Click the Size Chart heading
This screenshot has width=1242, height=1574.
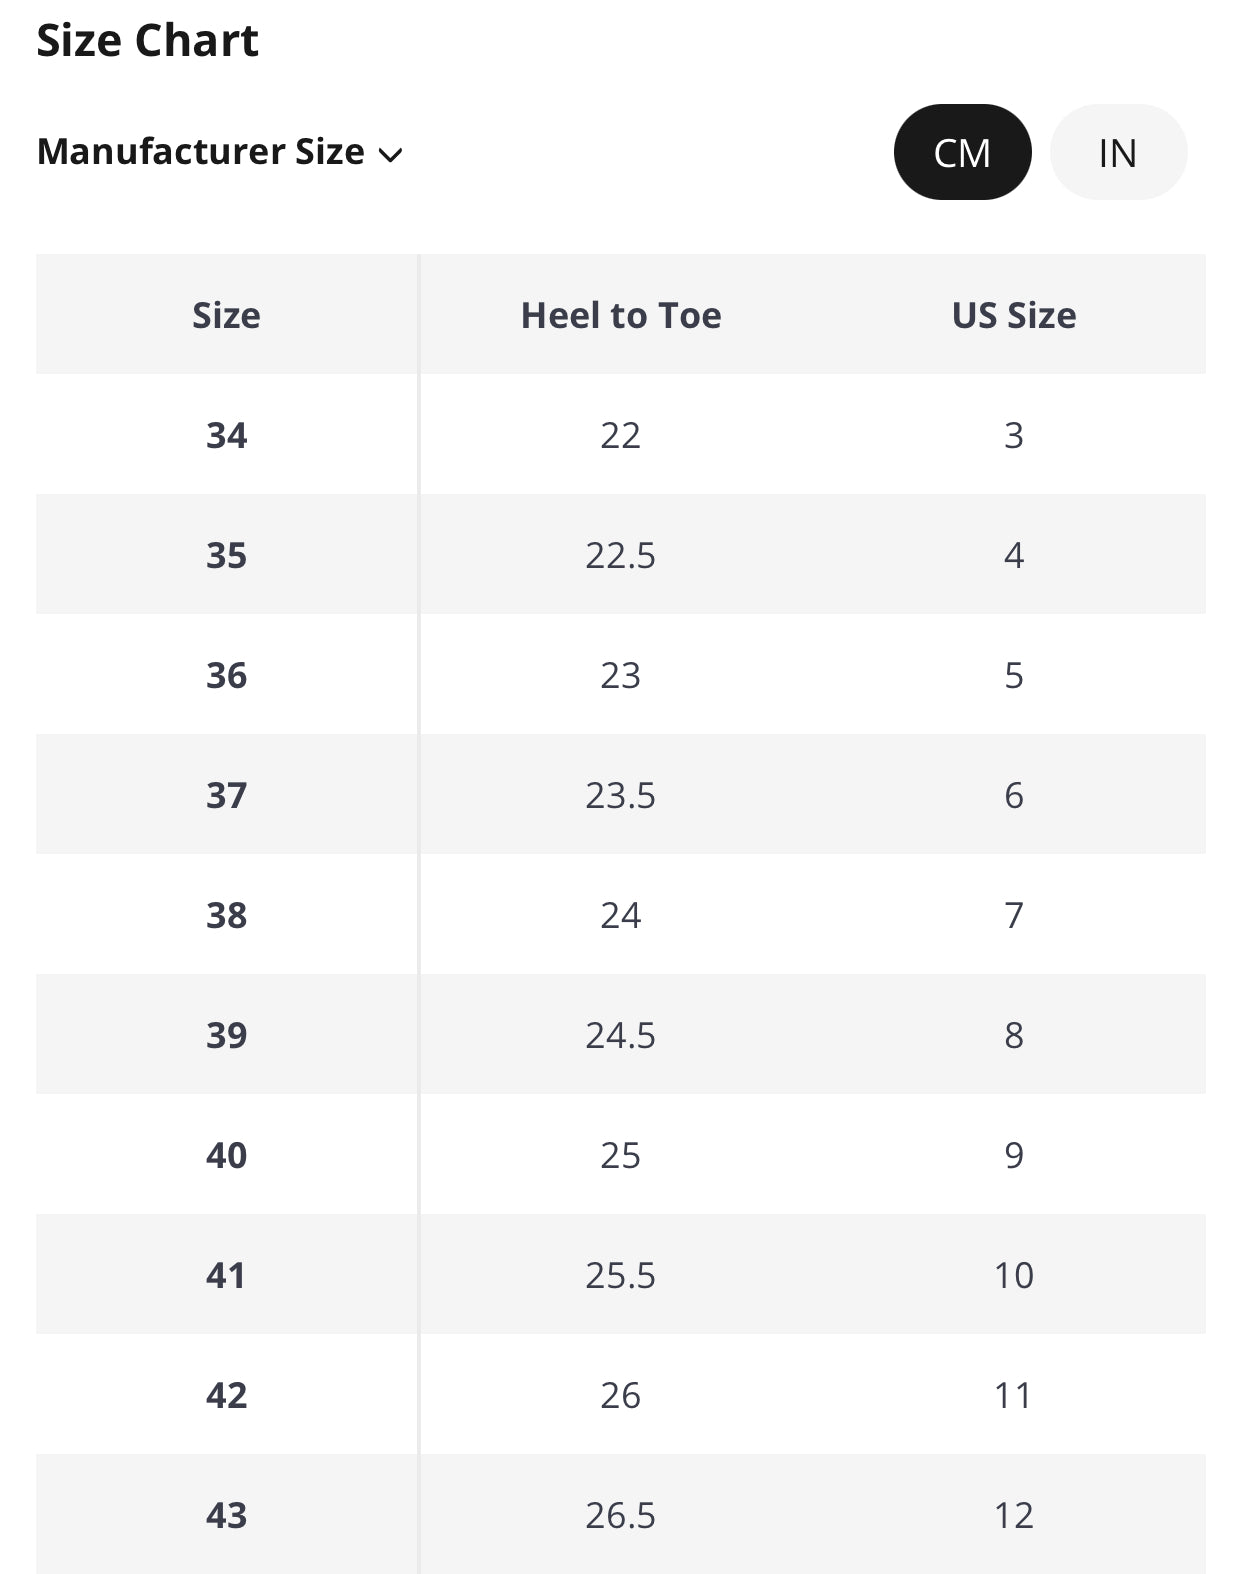(x=147, y=41)
